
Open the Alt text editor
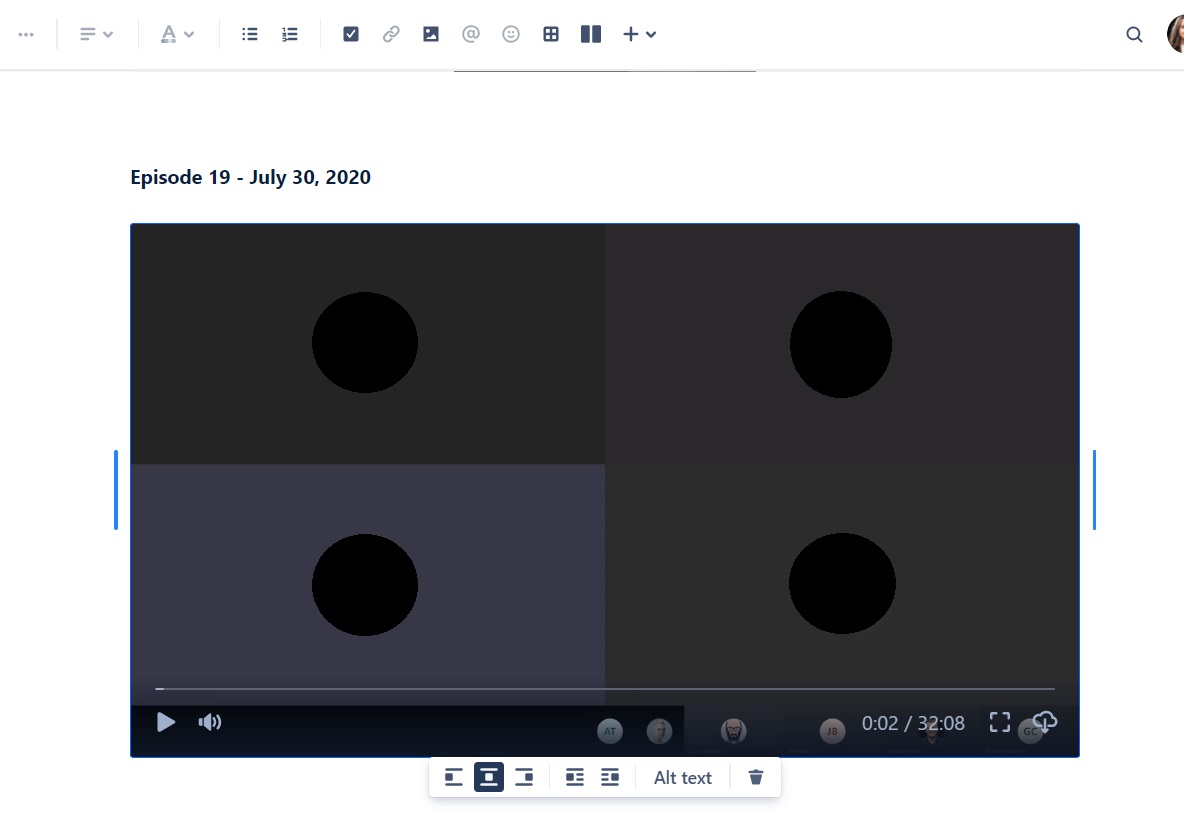683,777
